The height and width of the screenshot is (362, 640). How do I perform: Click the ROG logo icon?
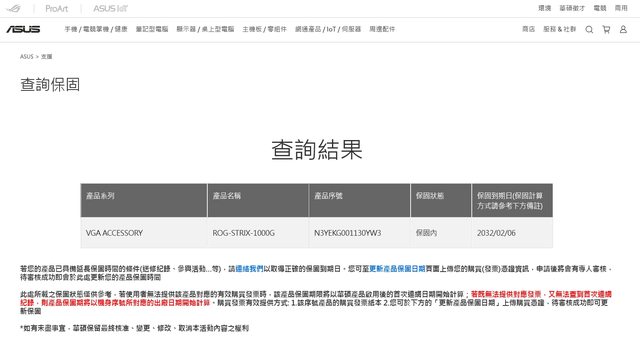13,9
